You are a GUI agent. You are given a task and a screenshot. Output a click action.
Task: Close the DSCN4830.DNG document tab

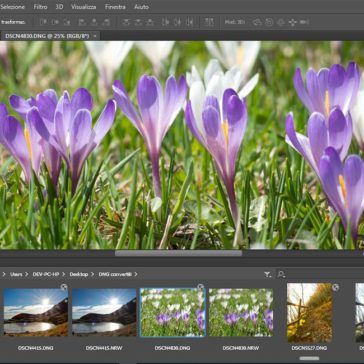click(95, 36)
